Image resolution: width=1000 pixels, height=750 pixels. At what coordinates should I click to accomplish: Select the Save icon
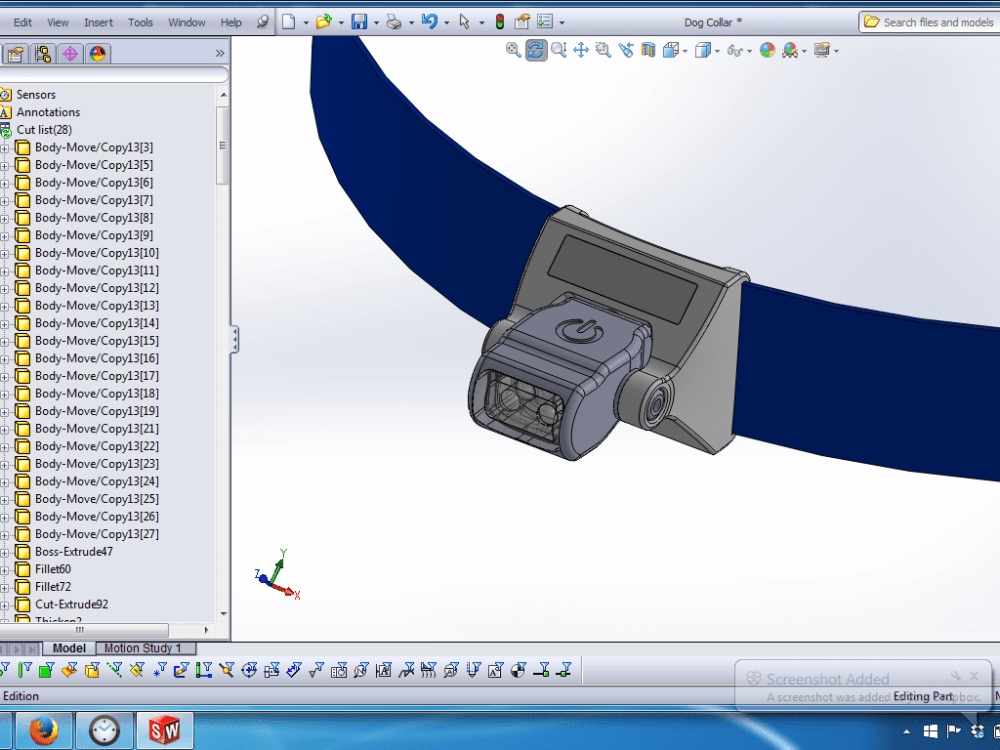pyautogui.click(x=360, y=20)
